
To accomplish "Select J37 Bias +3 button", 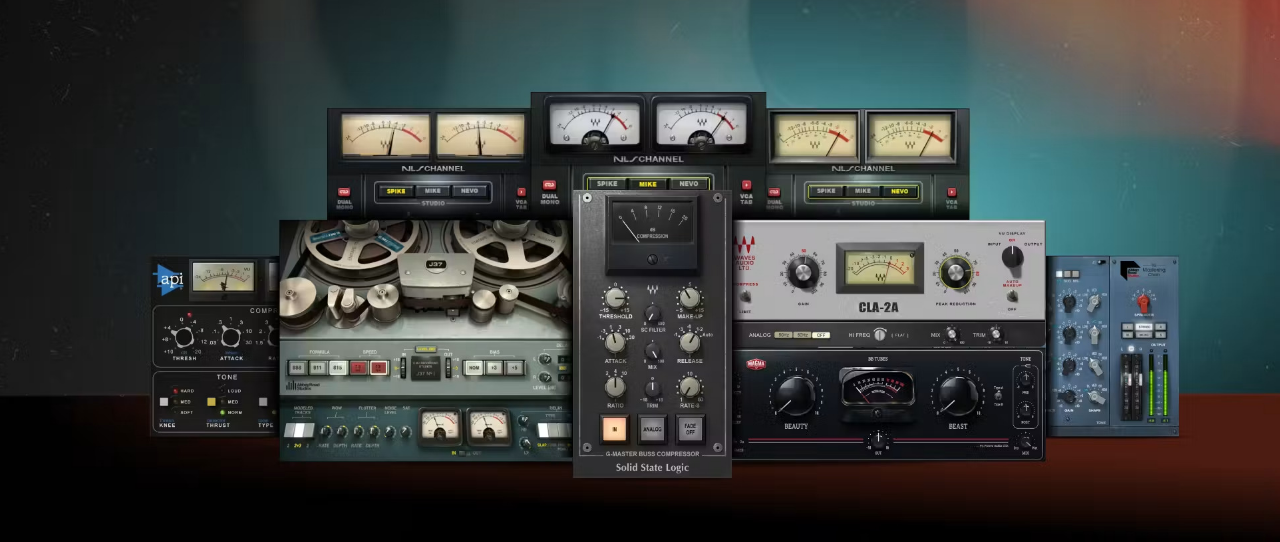I will (x=496, y=368).
